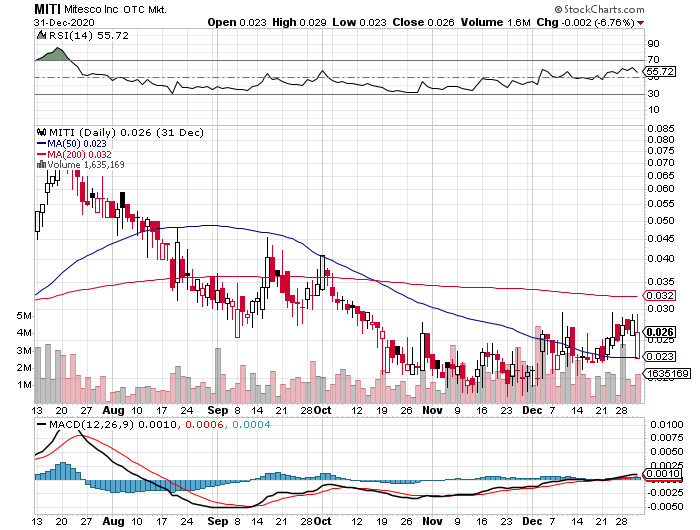Click the 70 overbought level on RSI axis
The height and width of the screenshot is (530, 700).
point(653,59)
